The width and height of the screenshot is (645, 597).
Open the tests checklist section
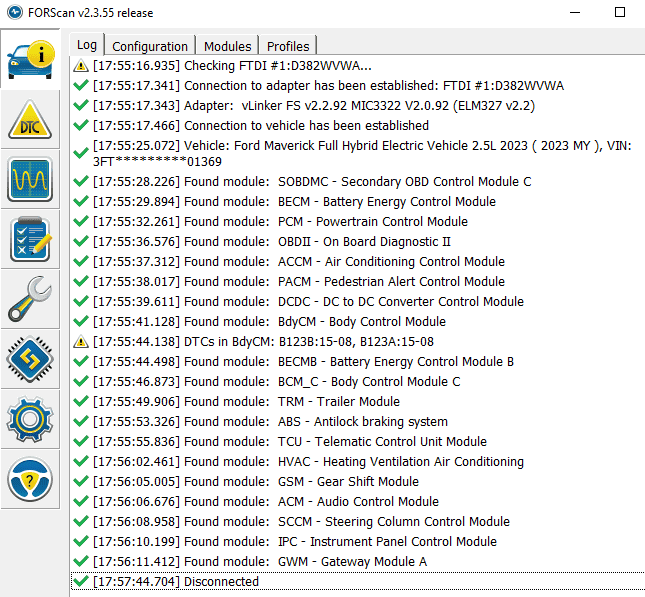30,239
